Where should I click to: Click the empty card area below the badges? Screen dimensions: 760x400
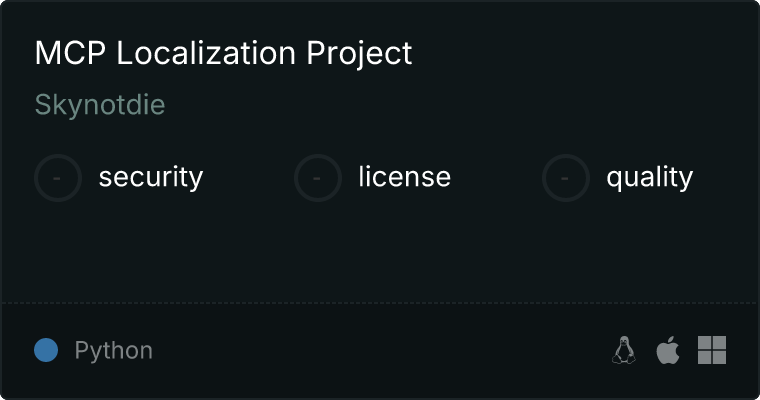[x=380, y=250]
